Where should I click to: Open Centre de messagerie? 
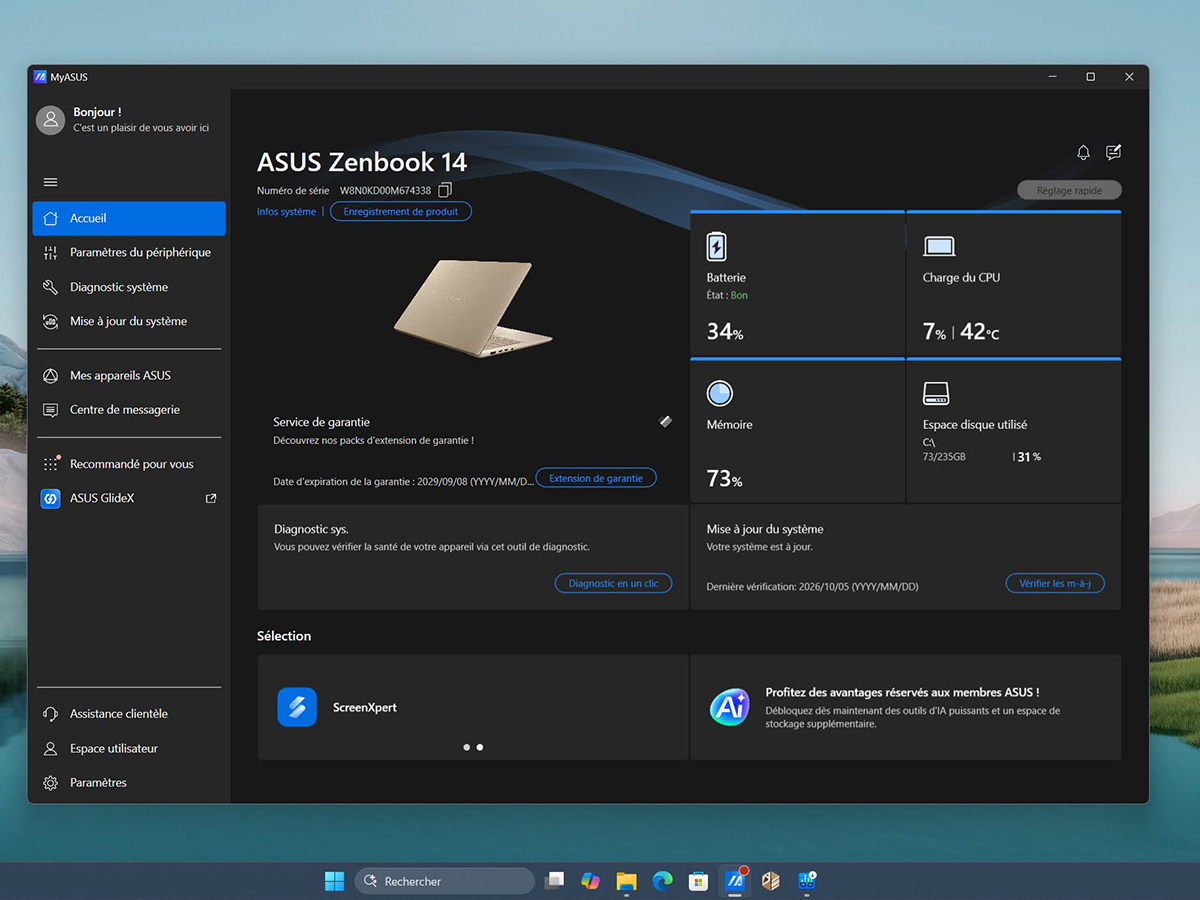tap(129, 410)
